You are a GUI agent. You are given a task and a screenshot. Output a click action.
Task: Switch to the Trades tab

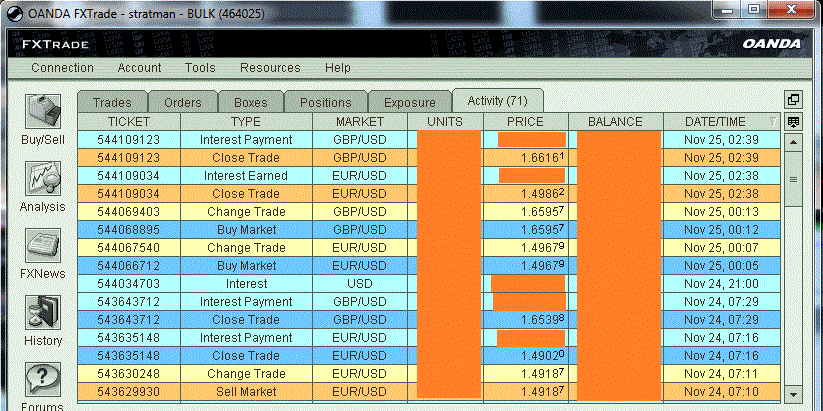[112, 102]
